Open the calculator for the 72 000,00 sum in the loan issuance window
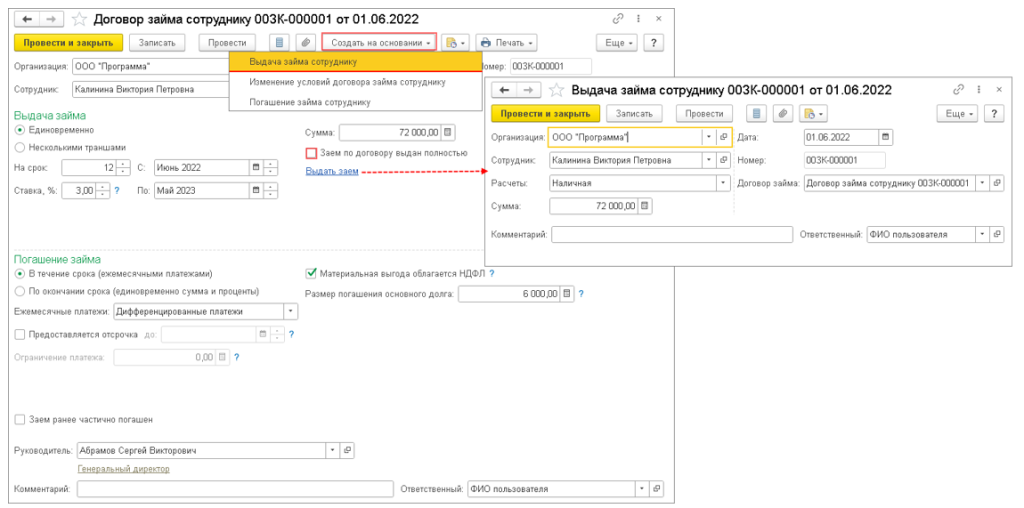 point(644,206)
